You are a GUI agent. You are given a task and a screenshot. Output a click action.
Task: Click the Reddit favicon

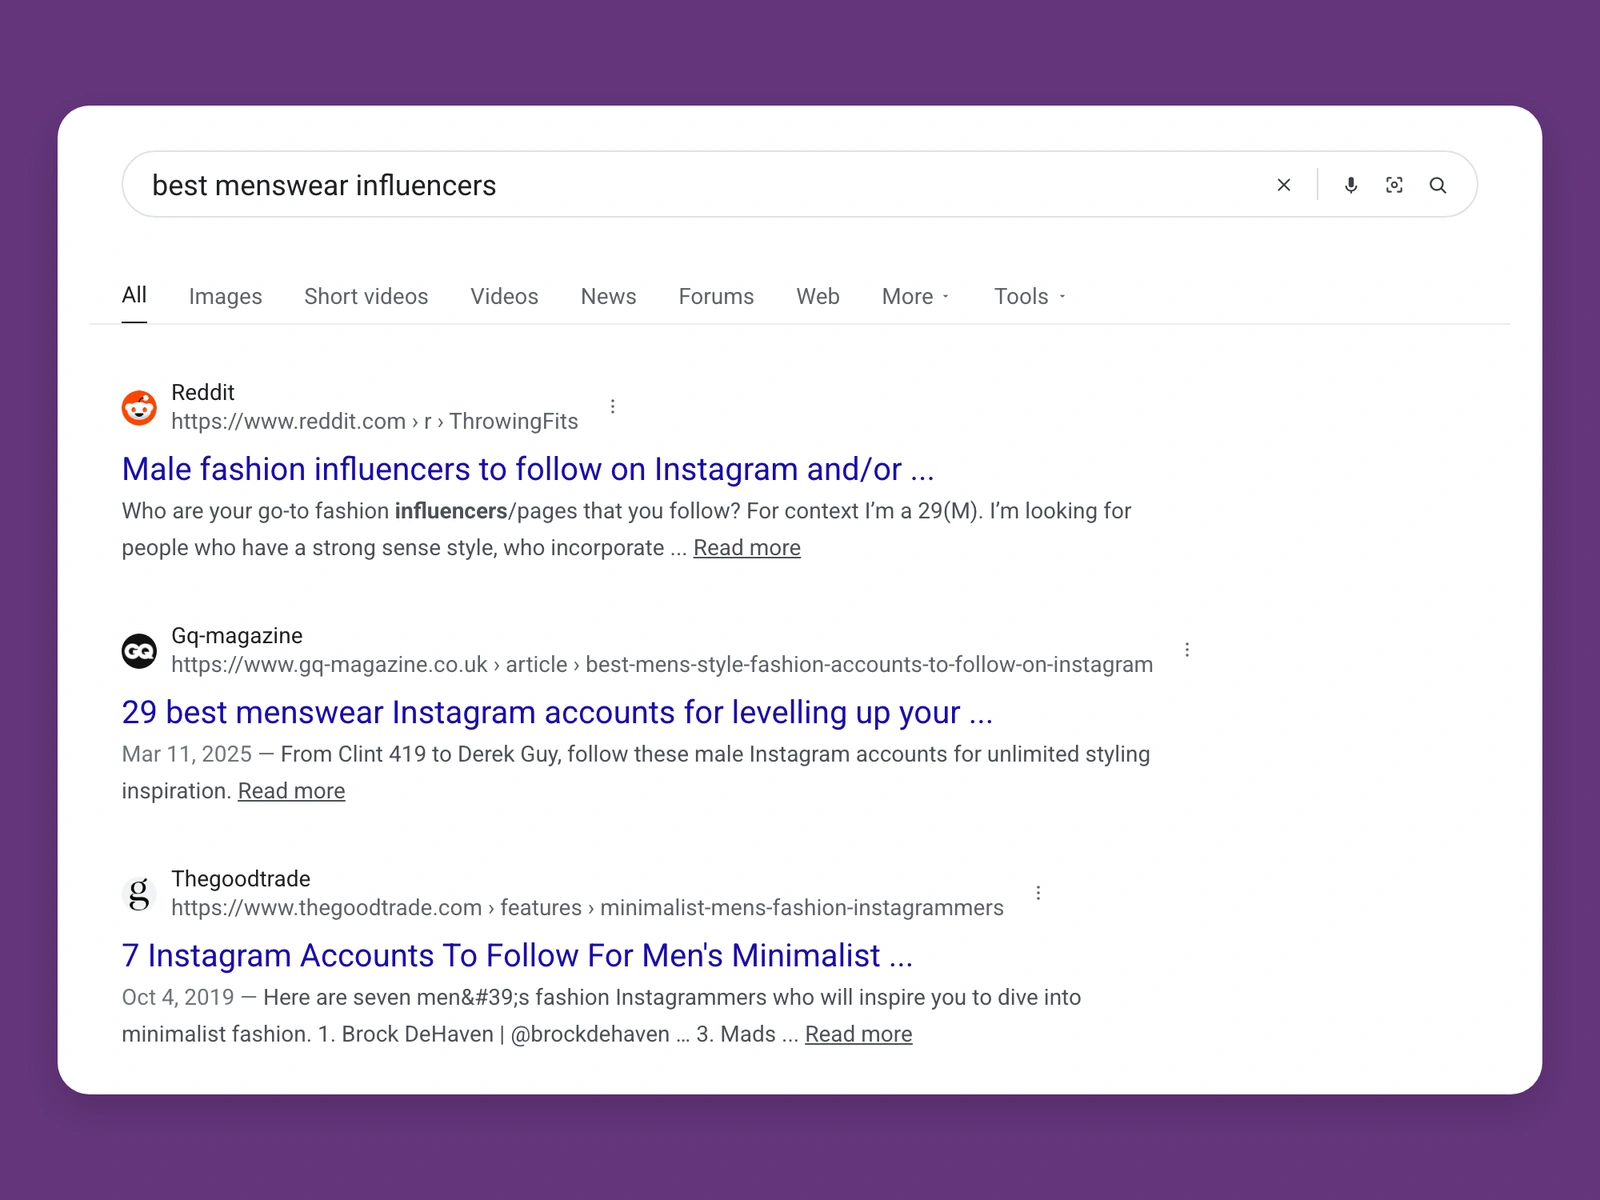click(x=139, y=408)
